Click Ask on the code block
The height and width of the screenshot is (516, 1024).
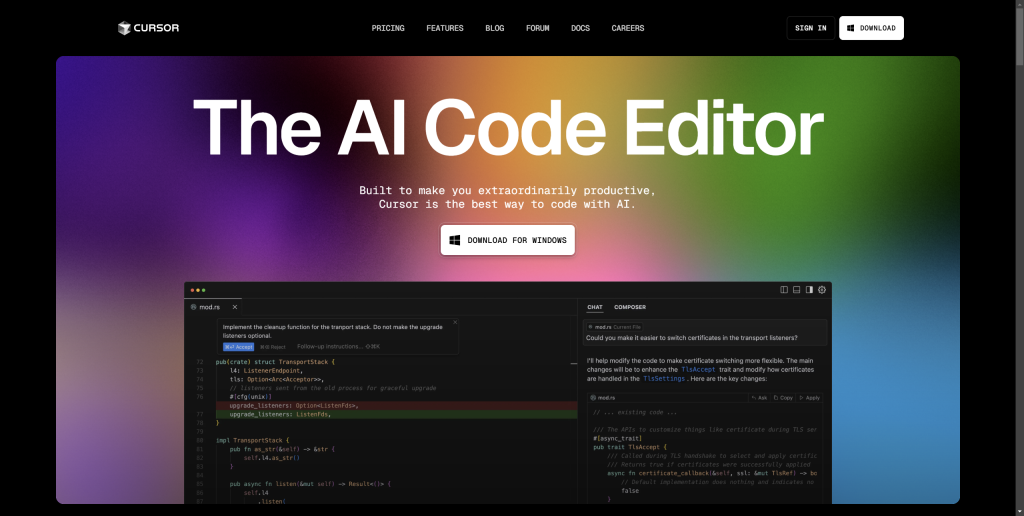[760, 397]
